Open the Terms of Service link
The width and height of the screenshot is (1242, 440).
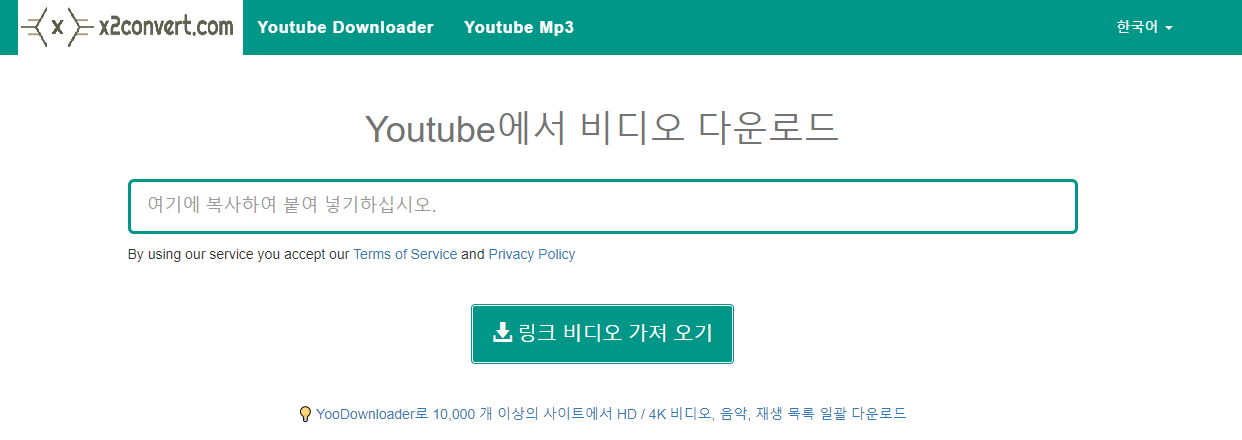tap(405, 254)
